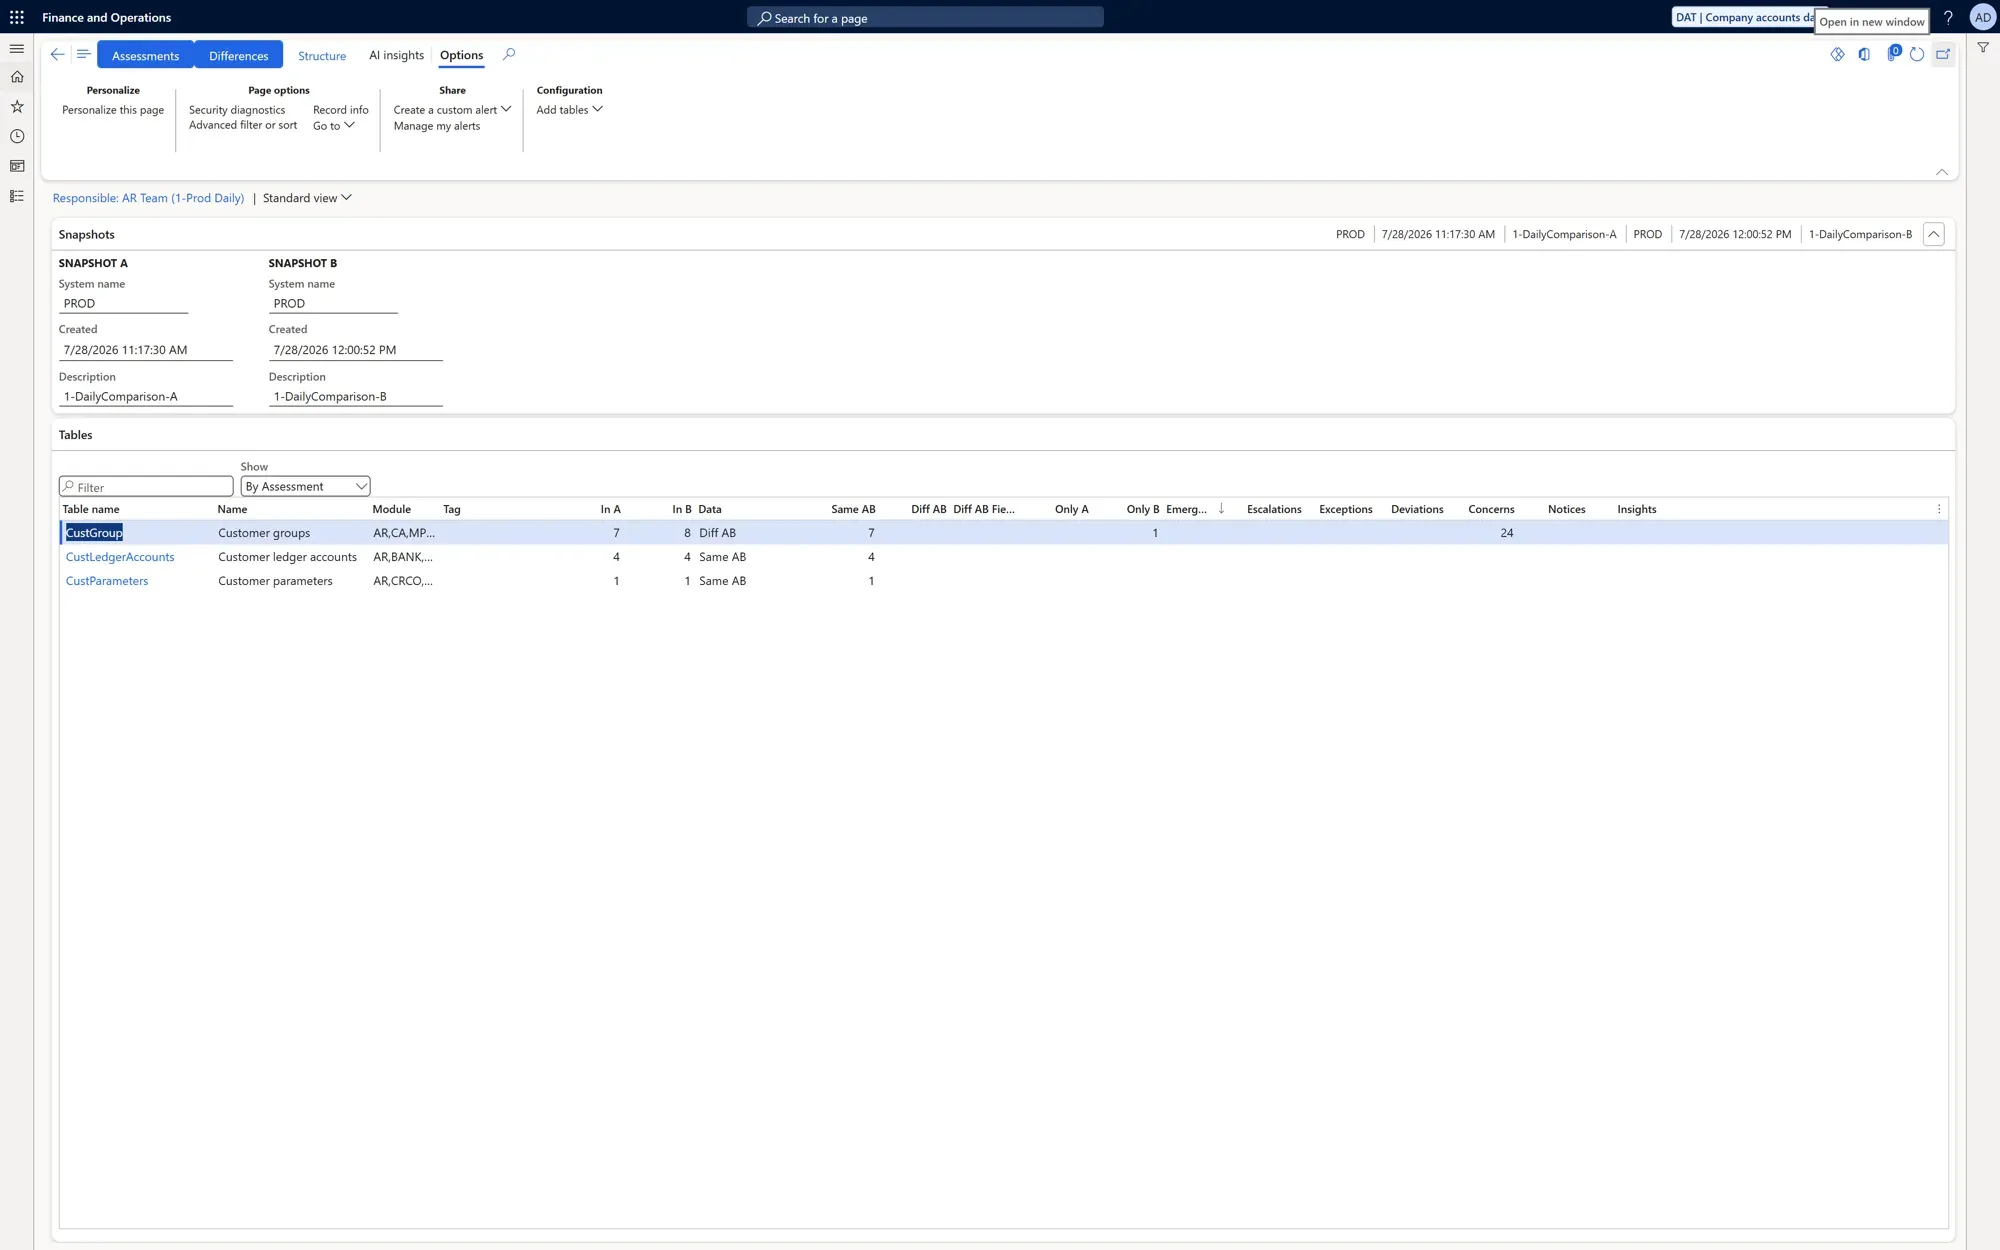2000x1250 pixels.
Task: Click Snapshot B Description field
Action: coord(355,396)
